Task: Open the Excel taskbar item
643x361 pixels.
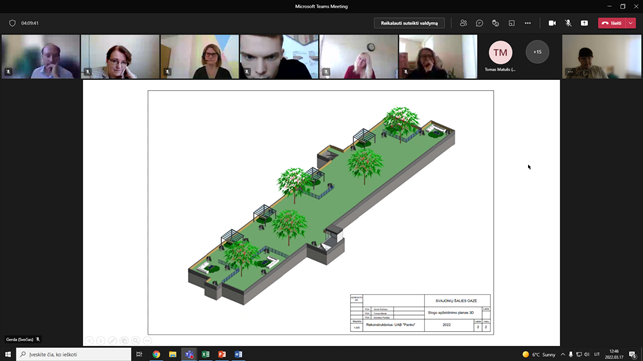Action: coord(205,354)
